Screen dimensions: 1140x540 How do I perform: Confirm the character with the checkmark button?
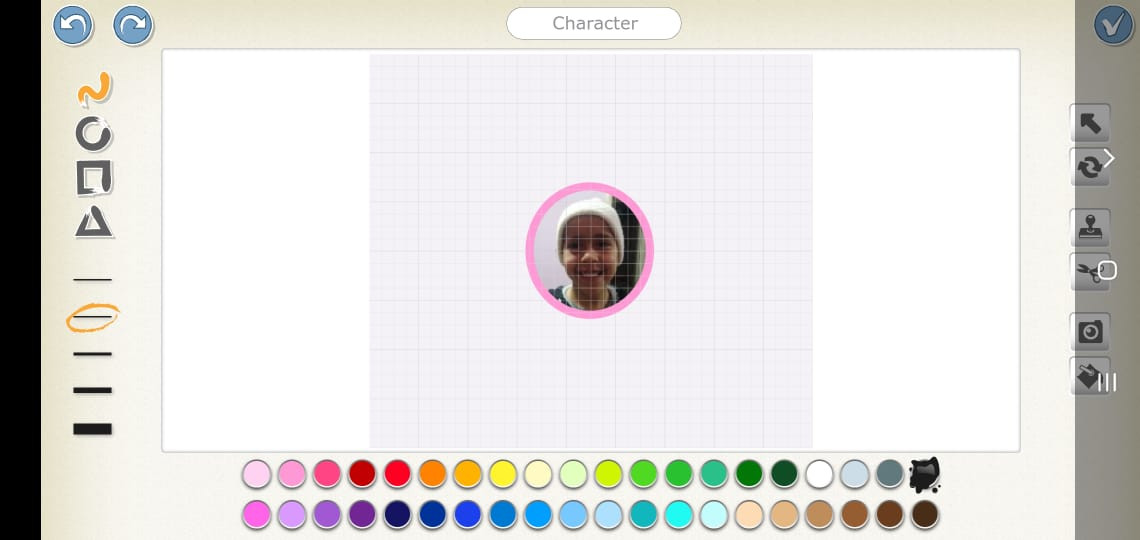(1113, 25)
